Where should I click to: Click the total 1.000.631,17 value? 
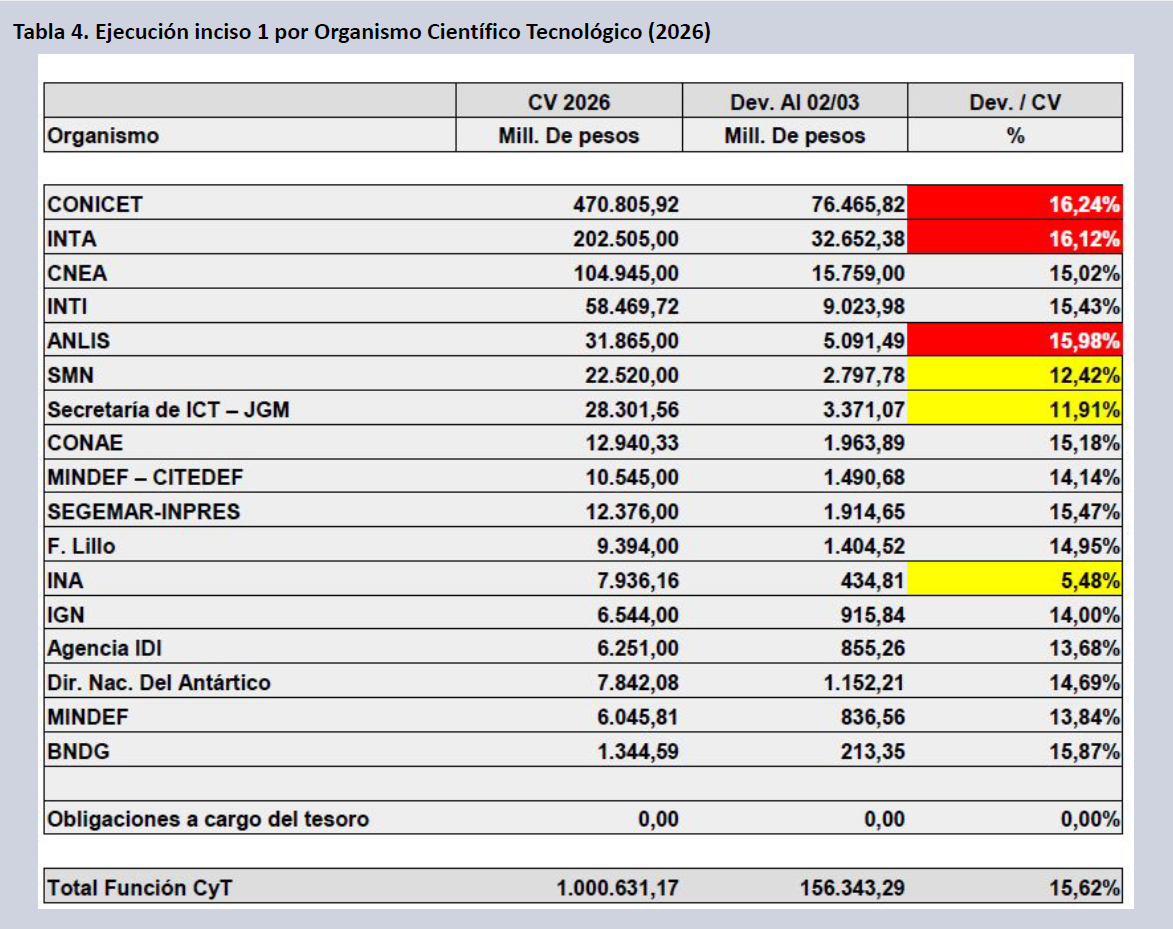[x=618, y=887]
